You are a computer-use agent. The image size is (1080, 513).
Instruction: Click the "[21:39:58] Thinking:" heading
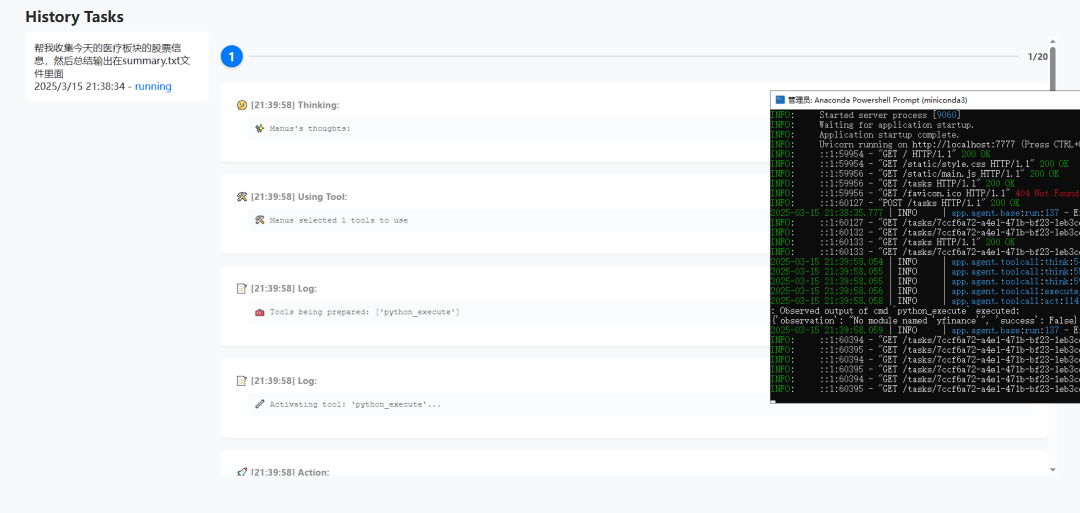pos(295,105)
